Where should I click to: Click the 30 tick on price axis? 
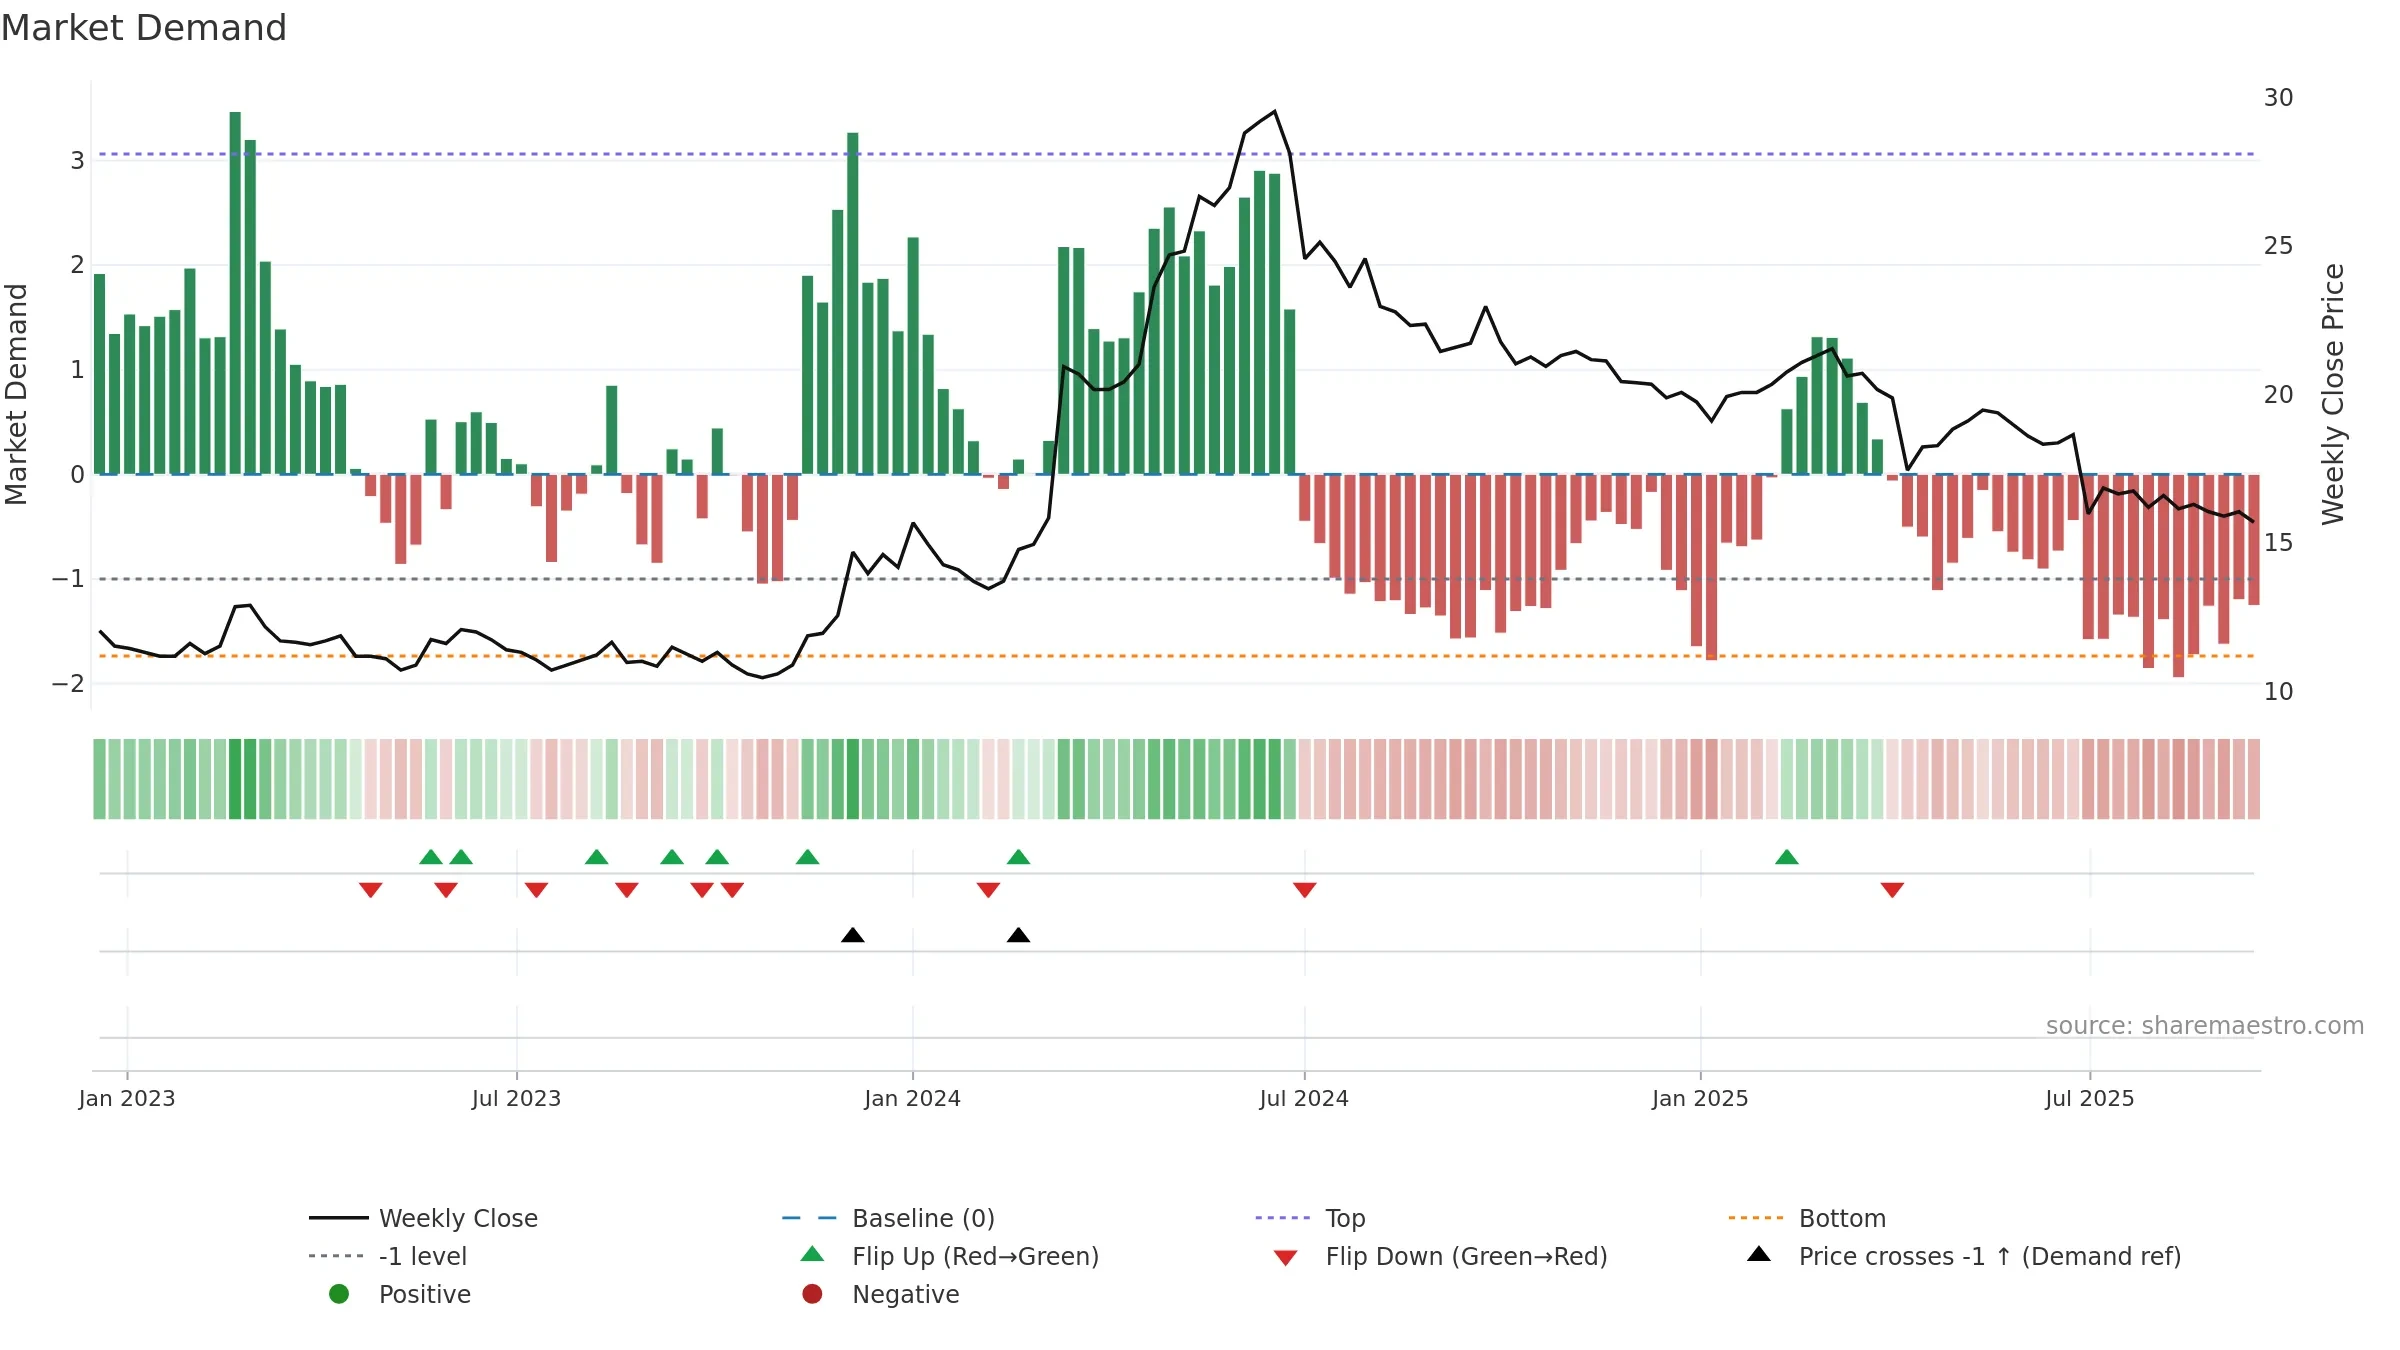(2278, 98)
